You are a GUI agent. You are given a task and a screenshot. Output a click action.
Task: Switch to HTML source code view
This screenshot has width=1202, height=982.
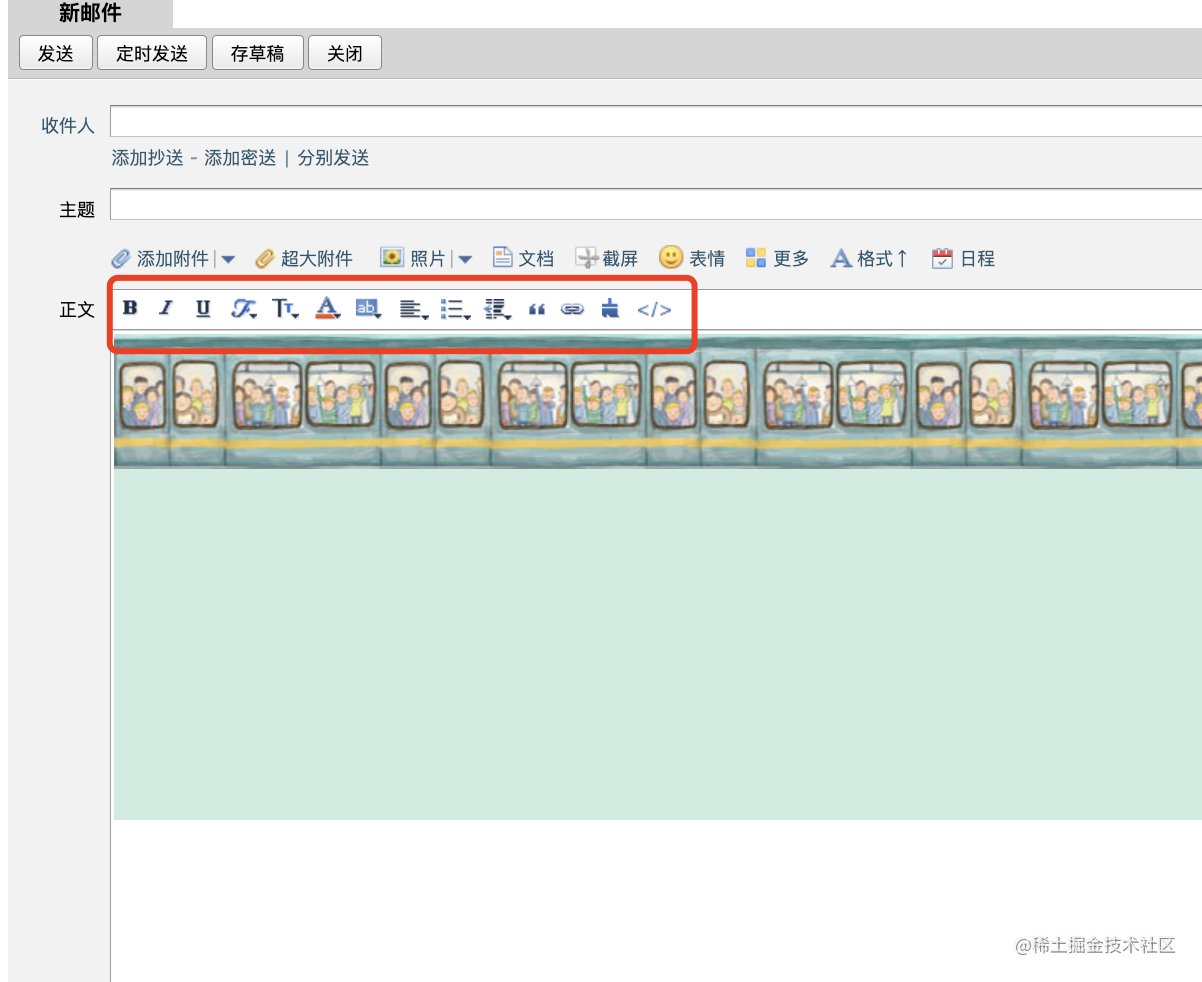tap(655, 309)
